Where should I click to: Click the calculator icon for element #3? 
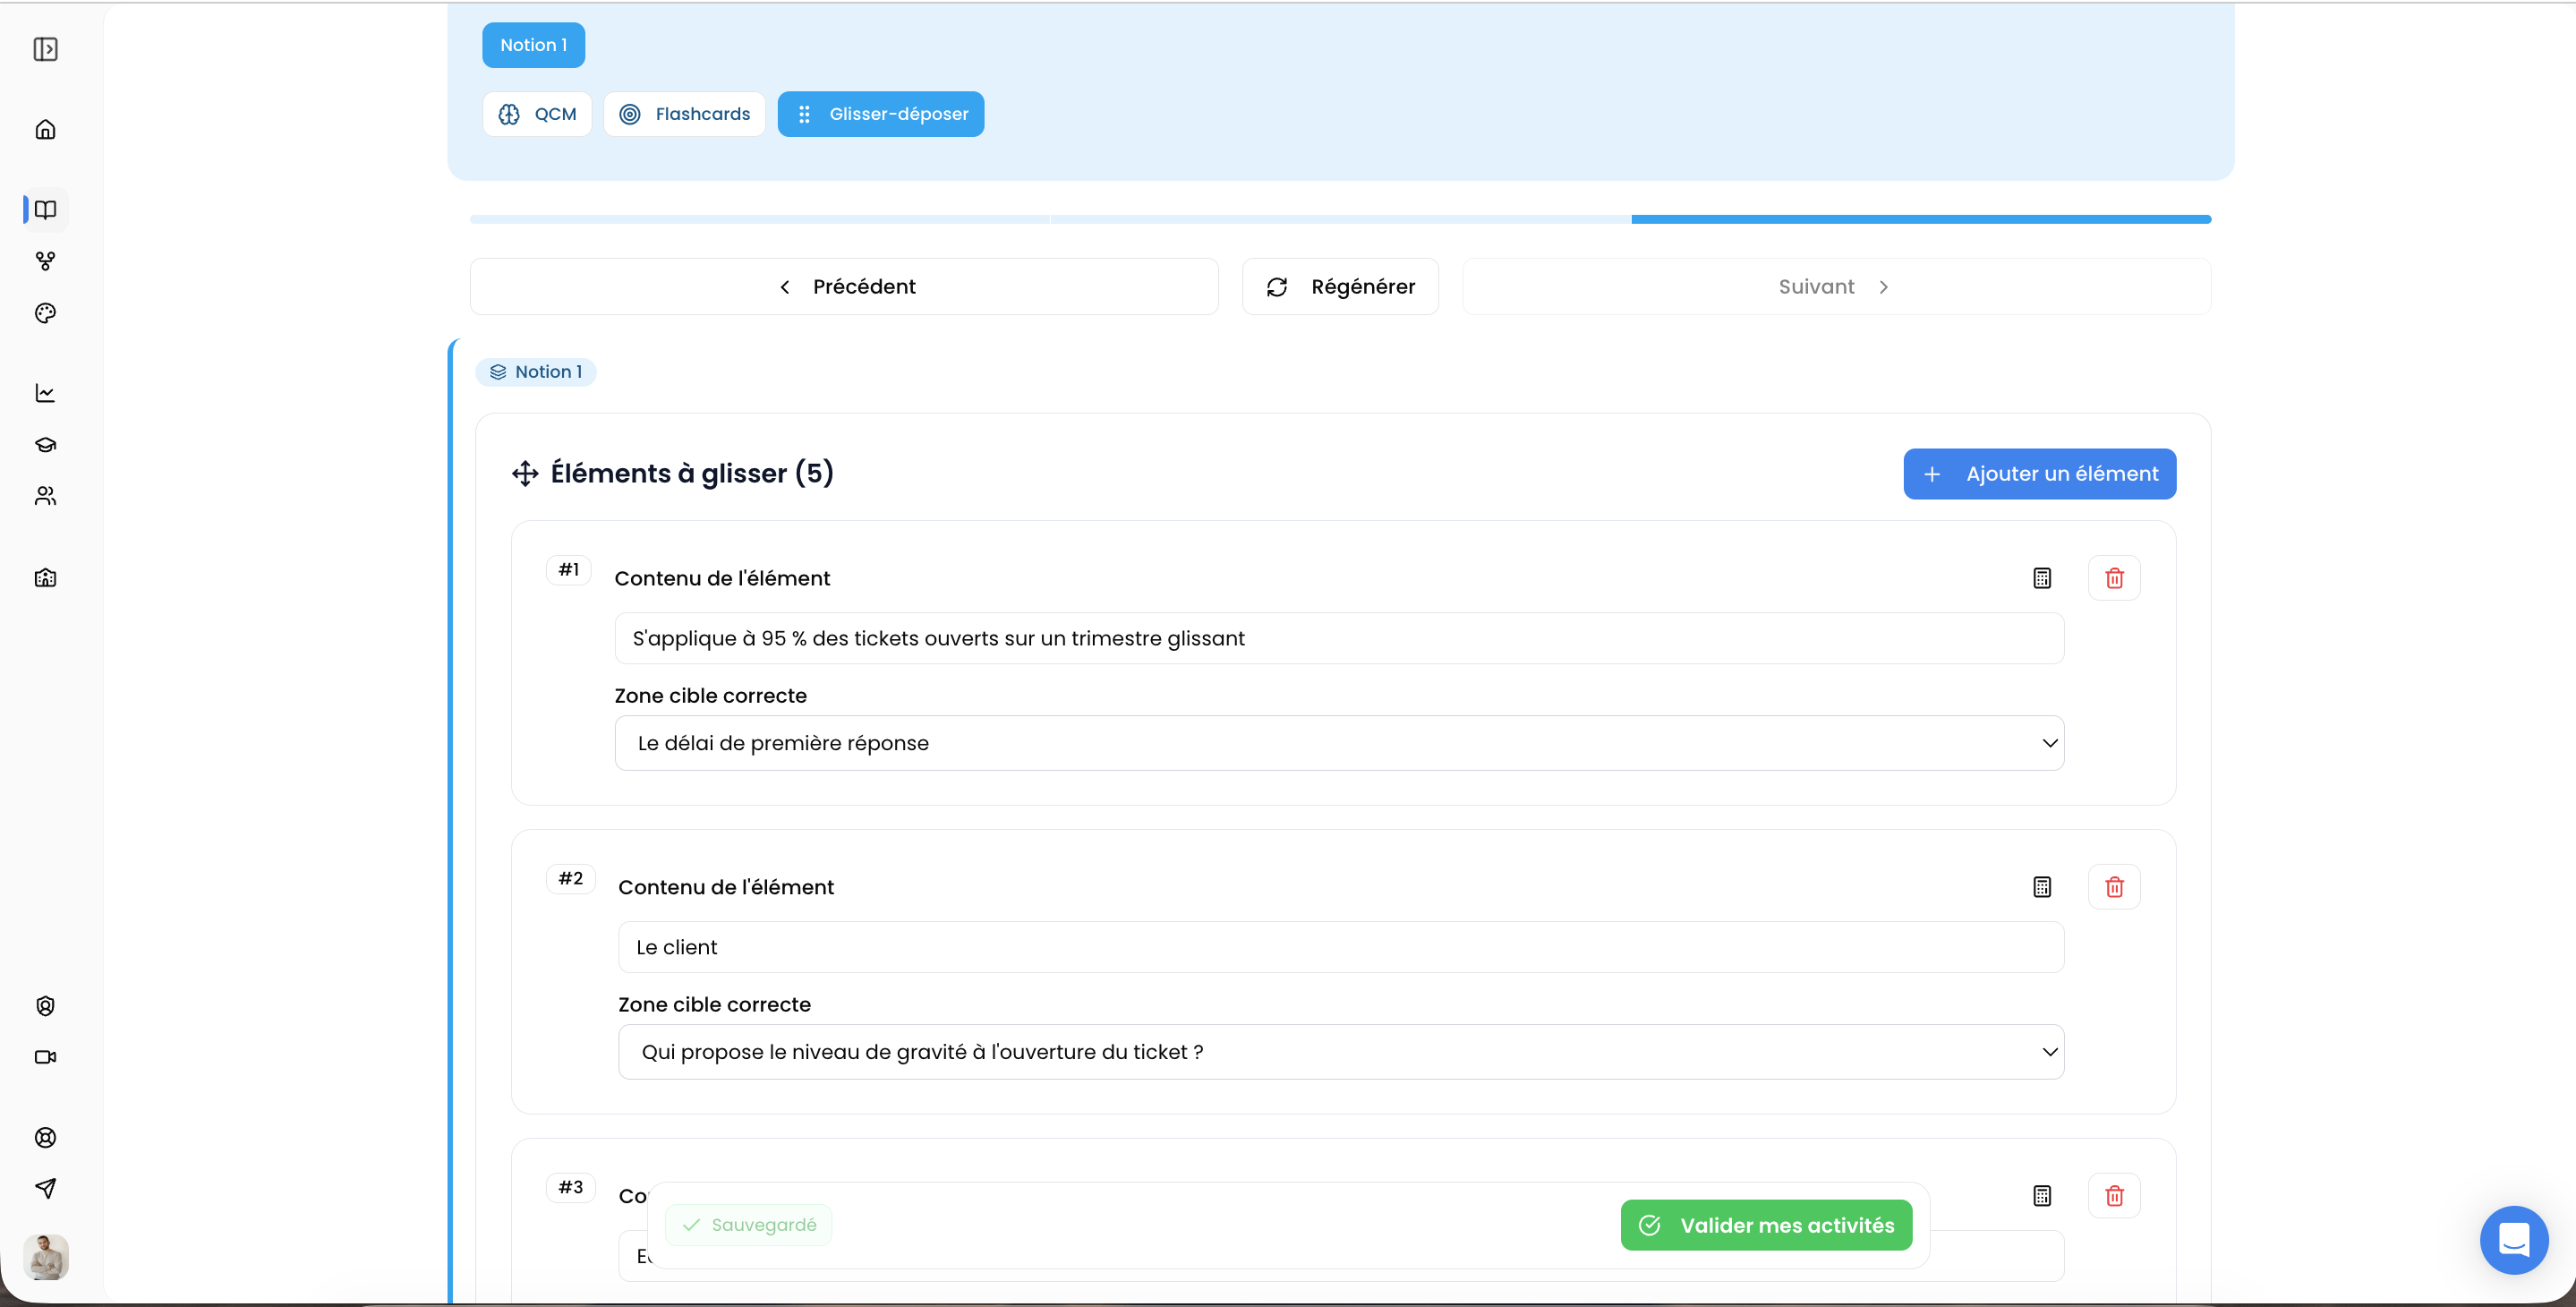tap(2042, 1196)
